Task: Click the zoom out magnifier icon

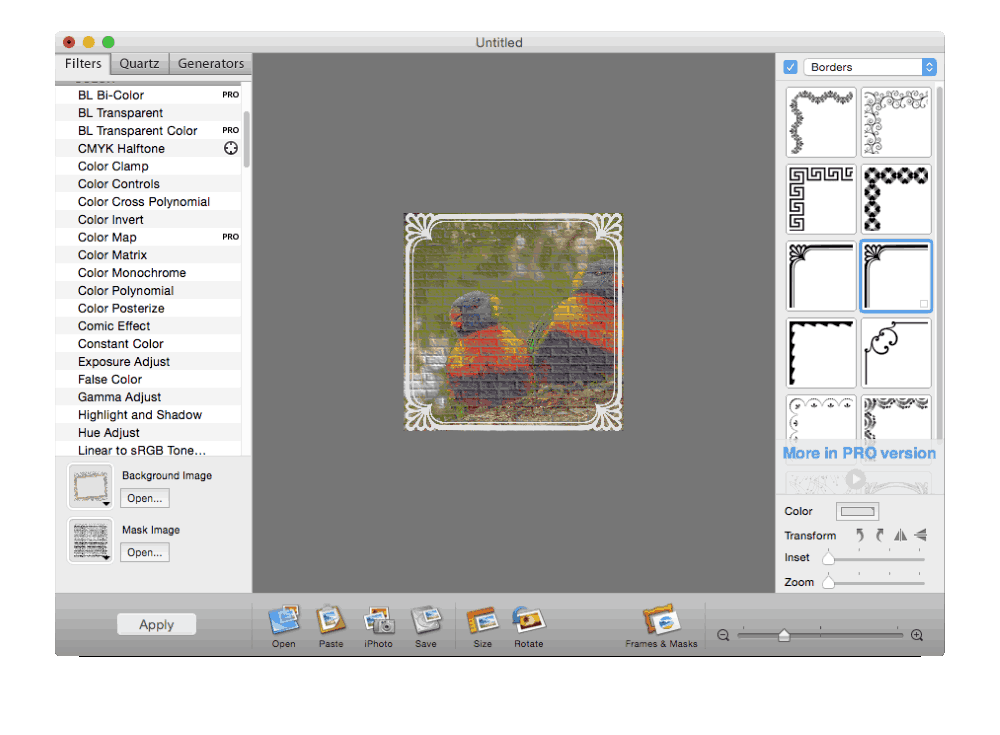Action: tap(723, 635)
